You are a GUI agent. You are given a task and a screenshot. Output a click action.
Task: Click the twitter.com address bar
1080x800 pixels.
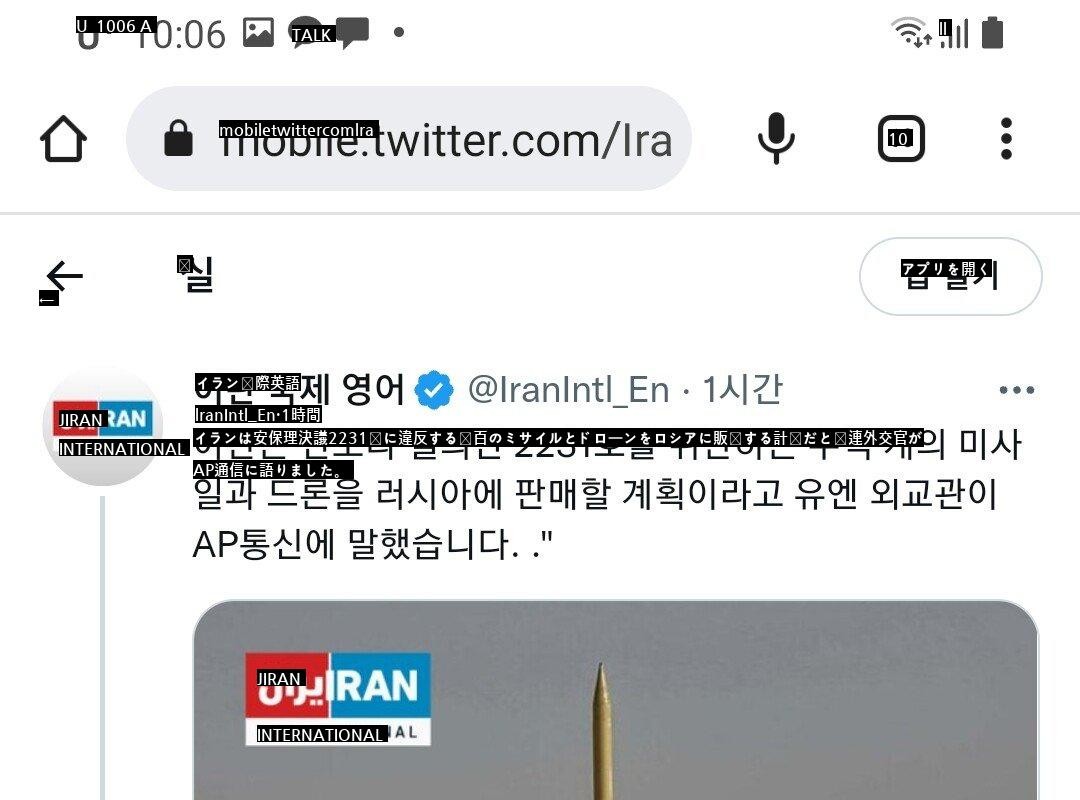[x=408, y=139]
